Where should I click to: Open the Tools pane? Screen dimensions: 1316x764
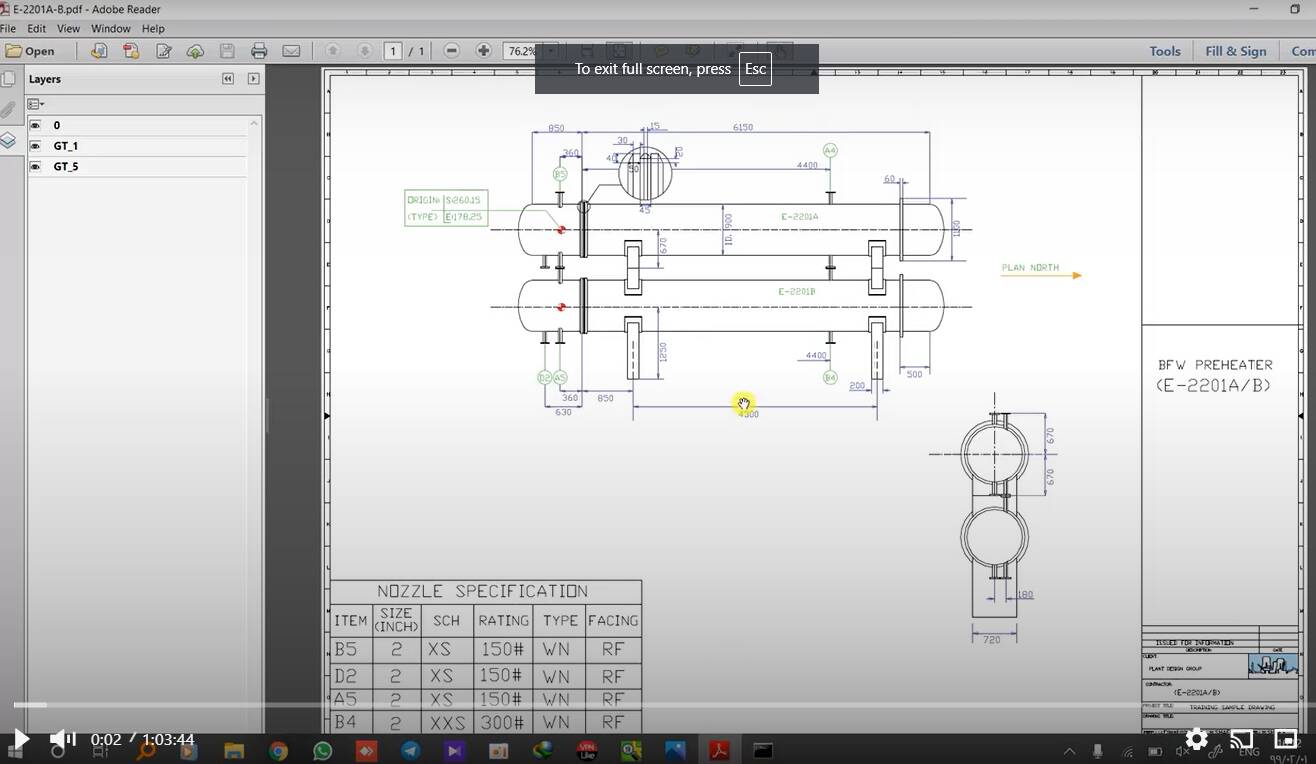(x=1165, y=51)
